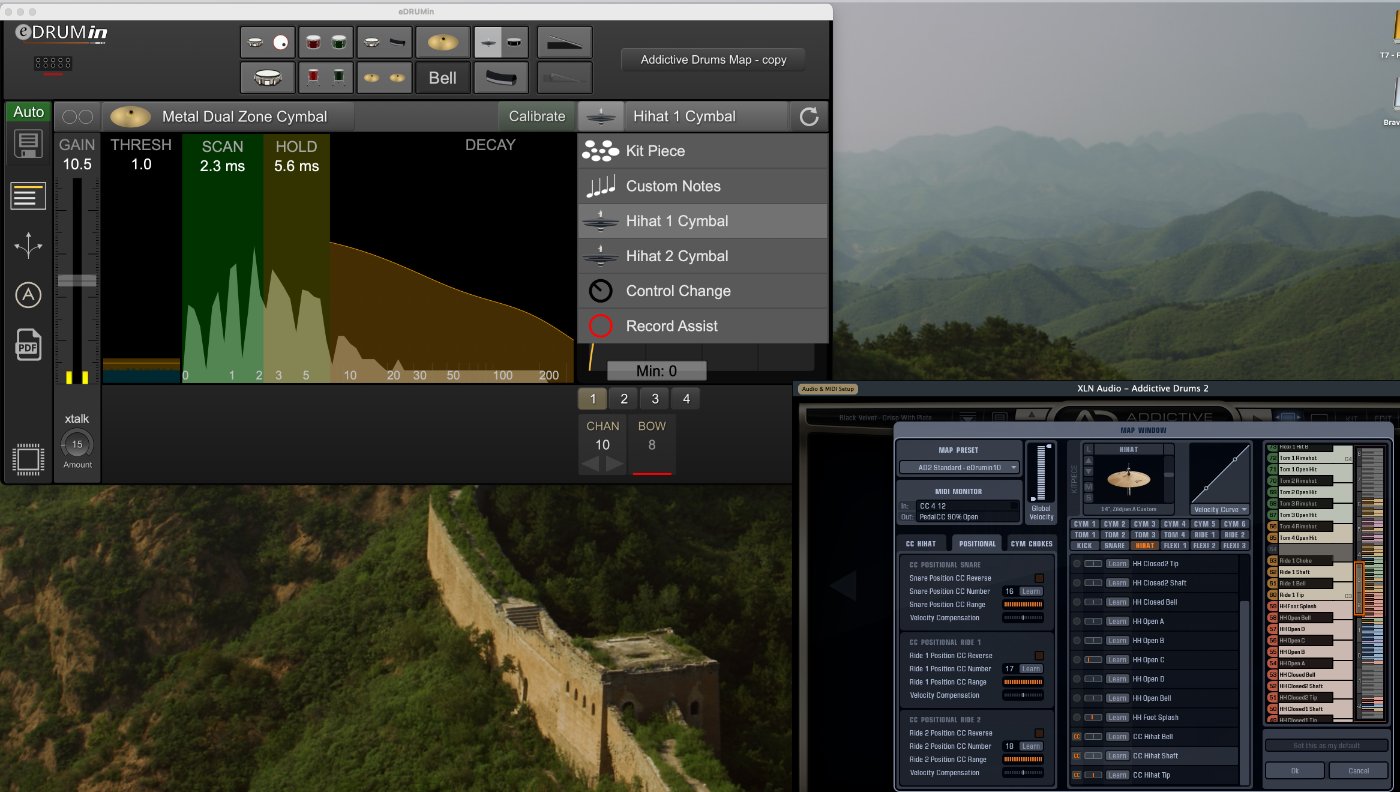The height and width of the screenshot is (792, 1400).
Task: Switch to the CC HIHAT tab
Action: tap(922, 543)
